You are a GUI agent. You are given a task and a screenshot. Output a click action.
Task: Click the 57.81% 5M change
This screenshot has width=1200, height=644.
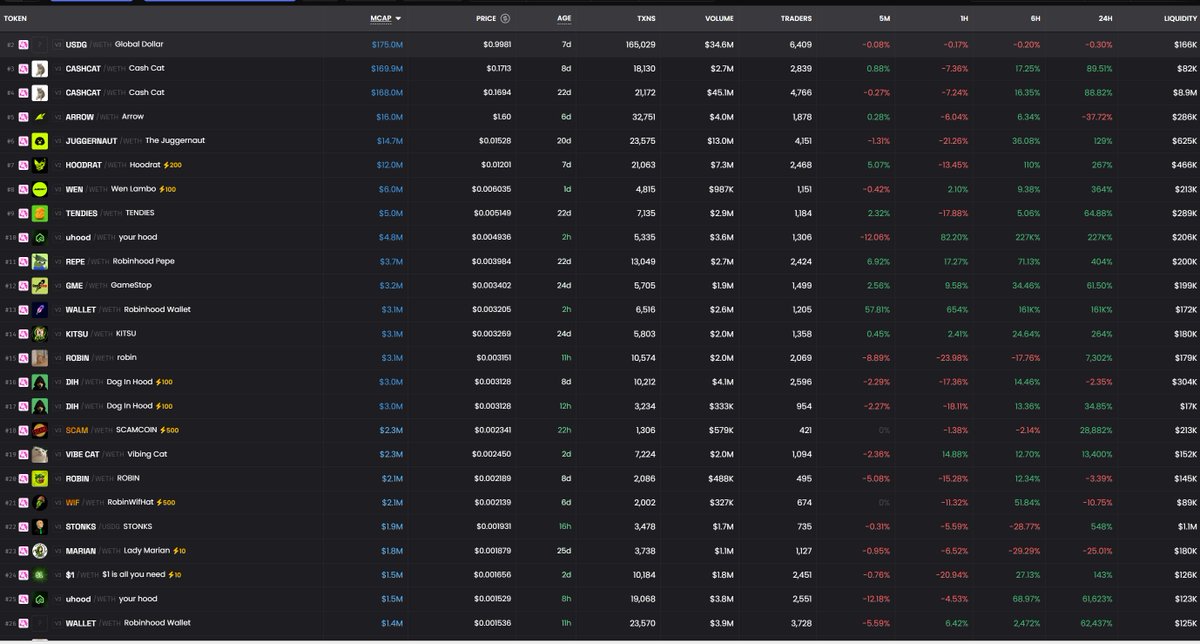point(877,309)
